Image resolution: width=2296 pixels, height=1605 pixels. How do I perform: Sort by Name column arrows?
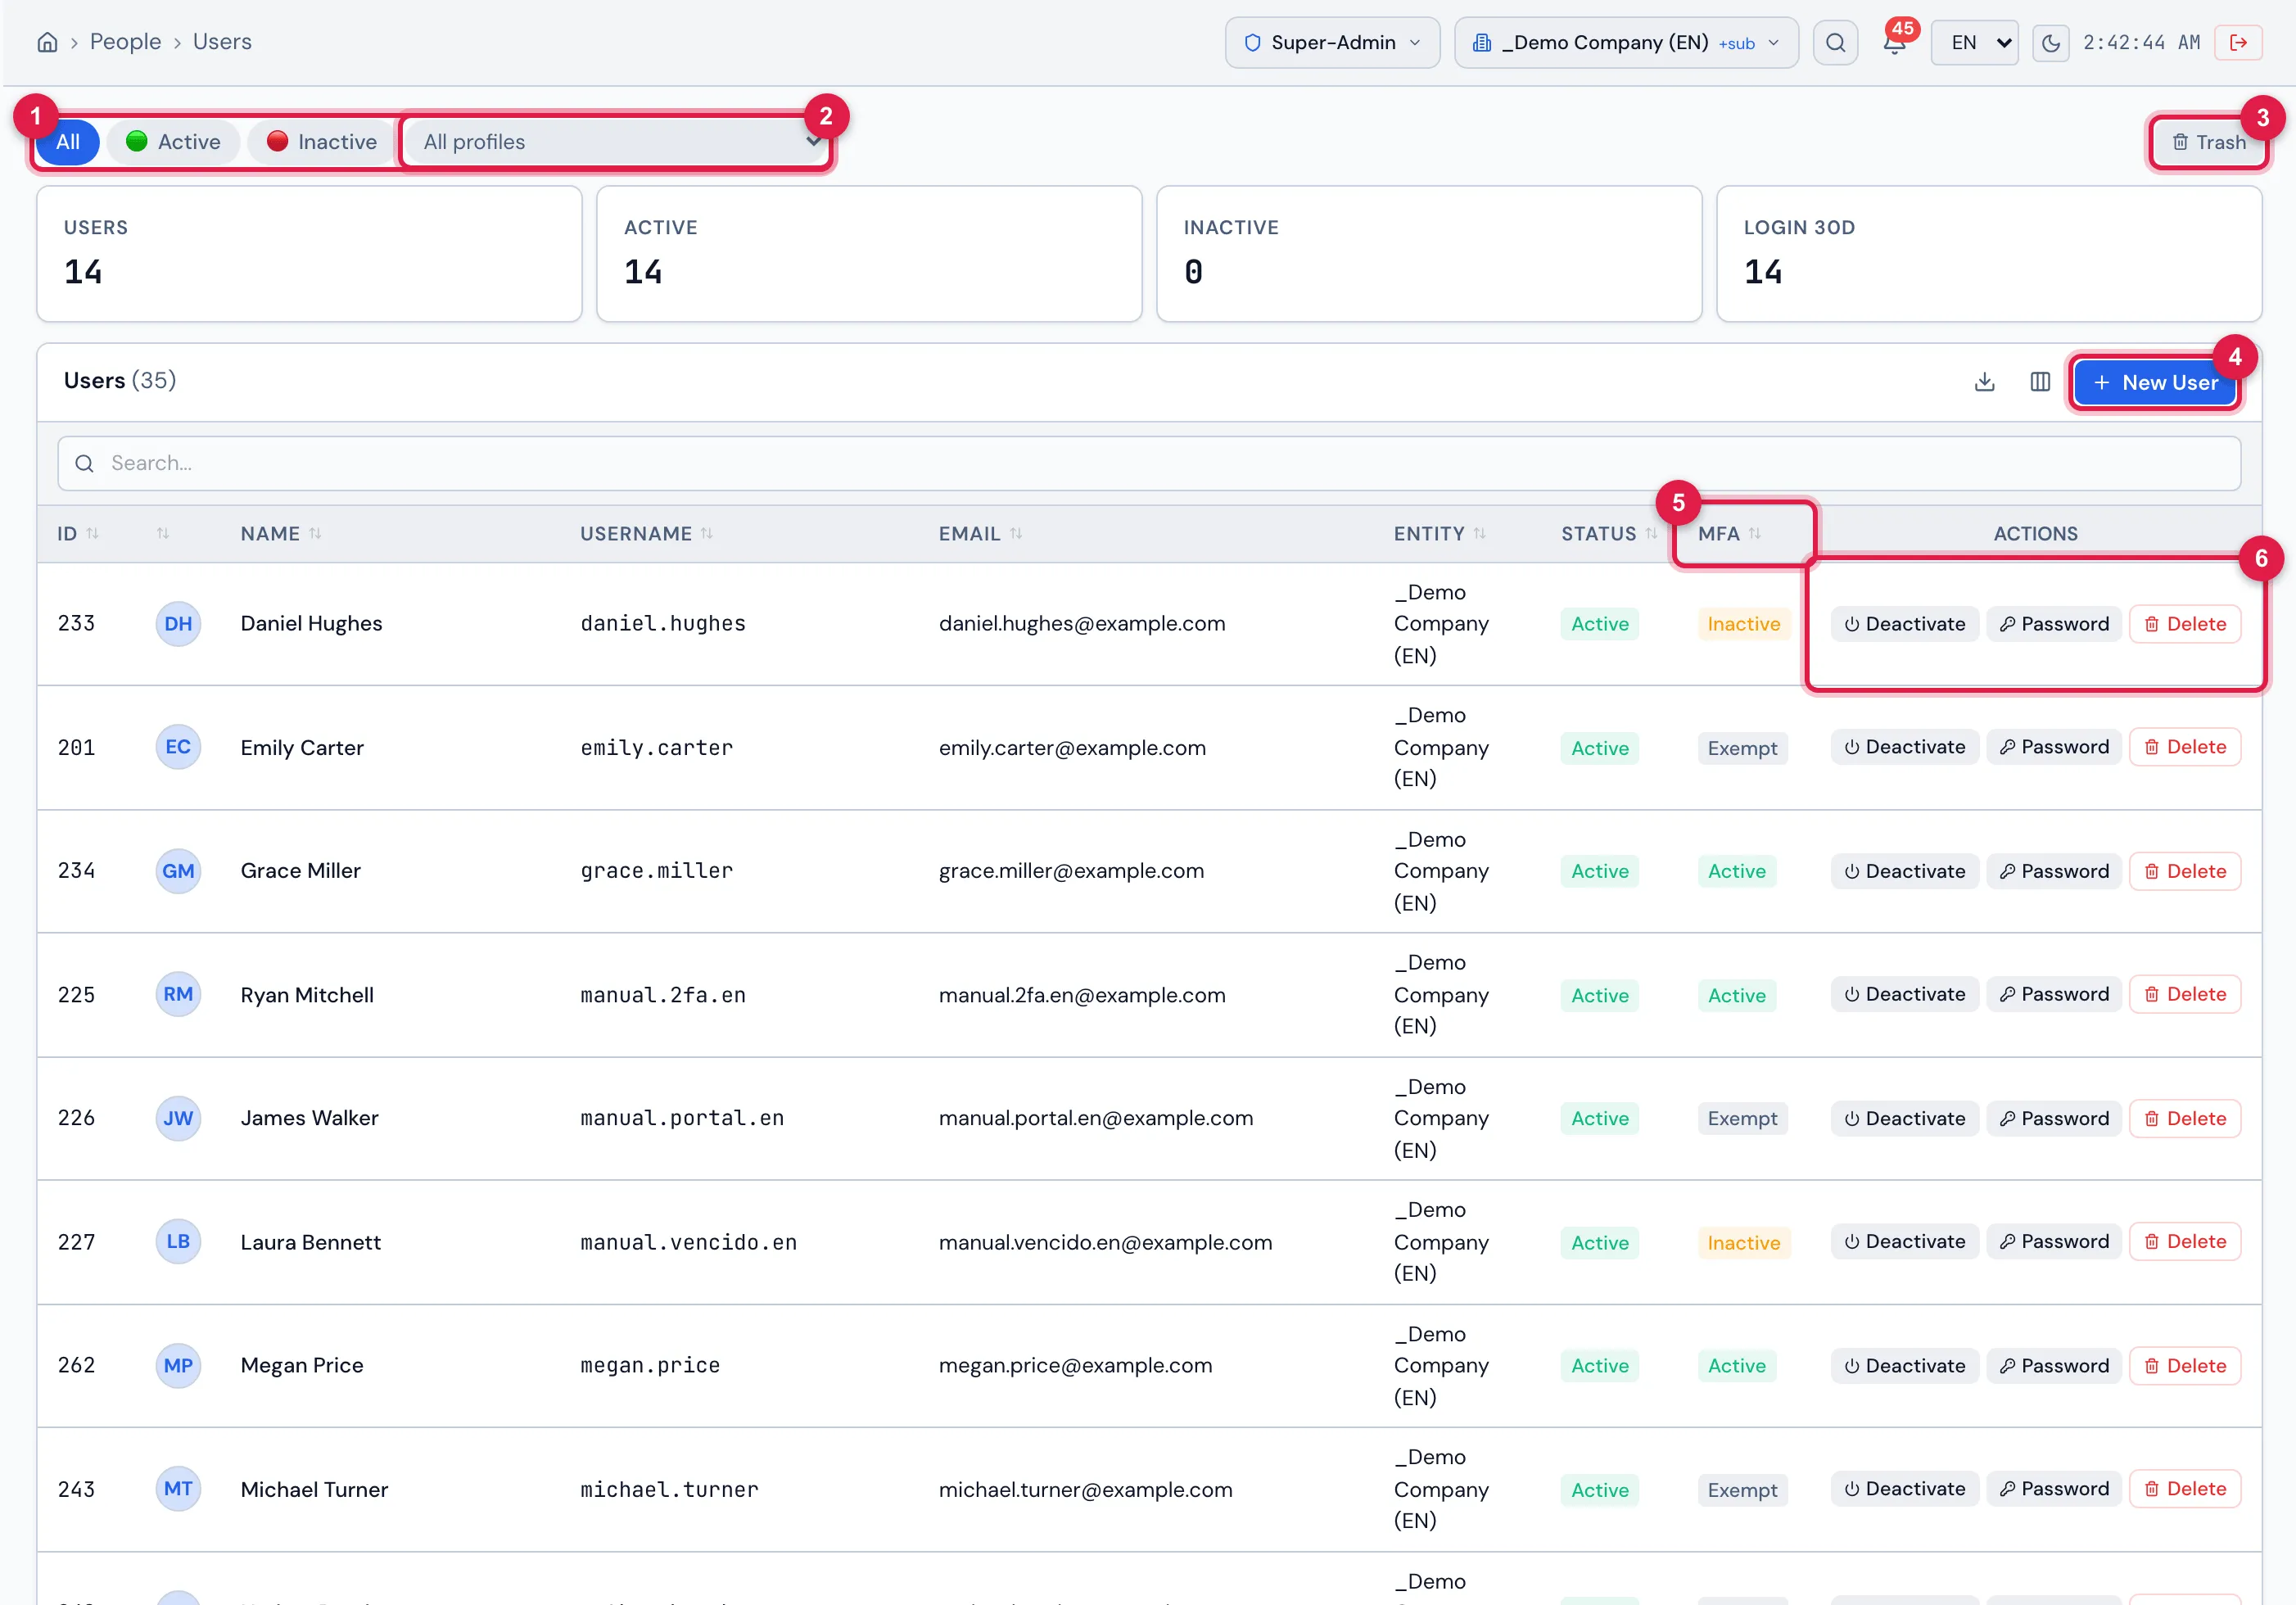coord(315,534)
